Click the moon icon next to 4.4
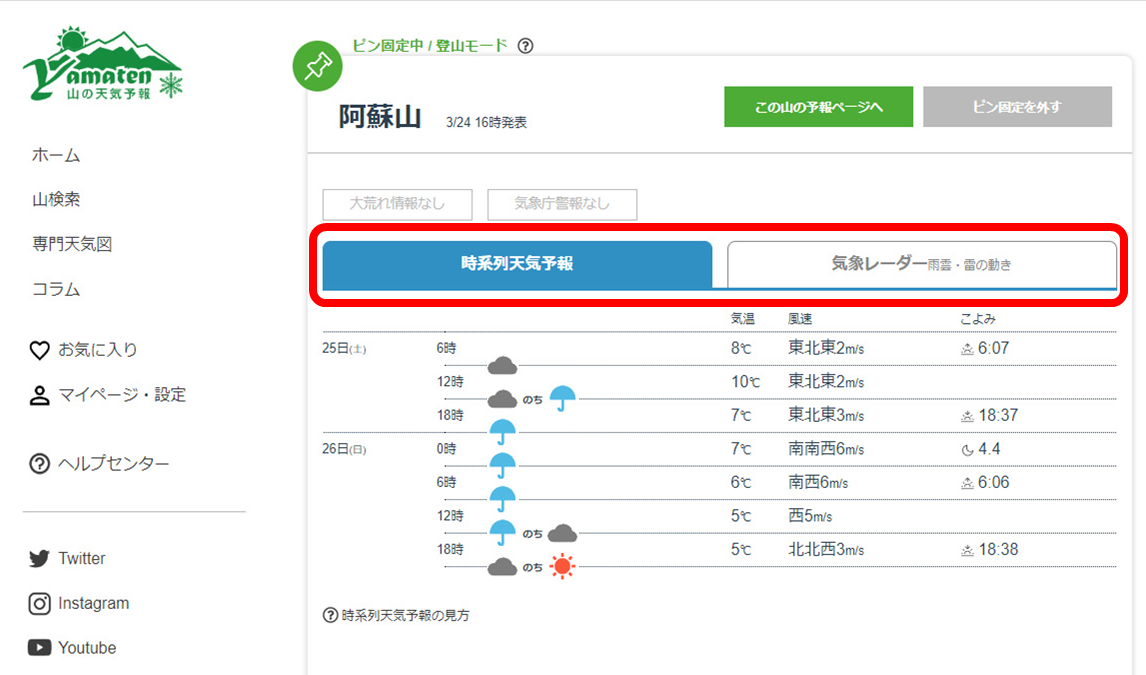The width and height of the screenshot is (1146, 675). click(x=967, y=450)
